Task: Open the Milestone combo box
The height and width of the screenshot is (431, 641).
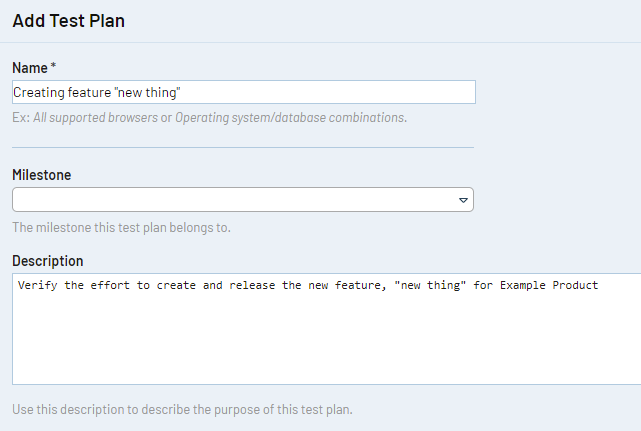Action: 240,200
